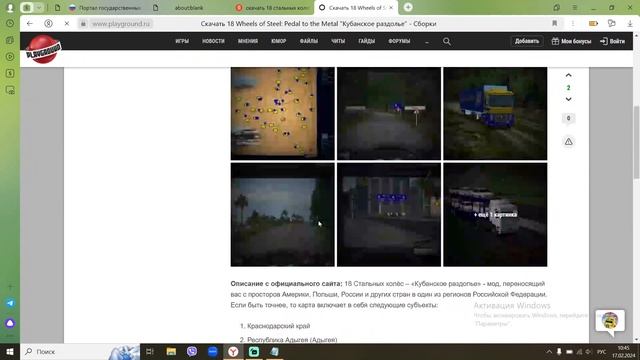Open Telegram from the browser sidebar
The width and height of the screenshot is (640, 360).
10,303
